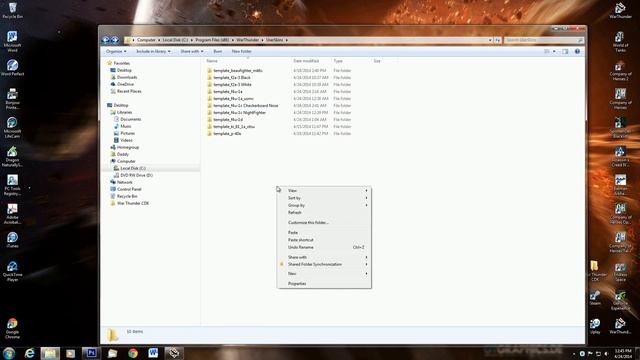Click Computer breadcrumb segment

coord(146,40)
